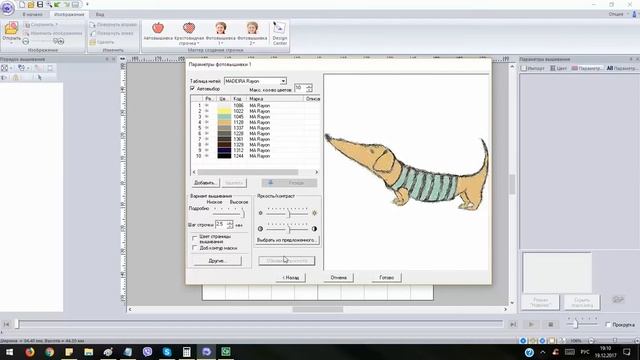This screenshot has width=640, height=360.
Task: Click the simulator stop button
Action: [x=551, y=324]
